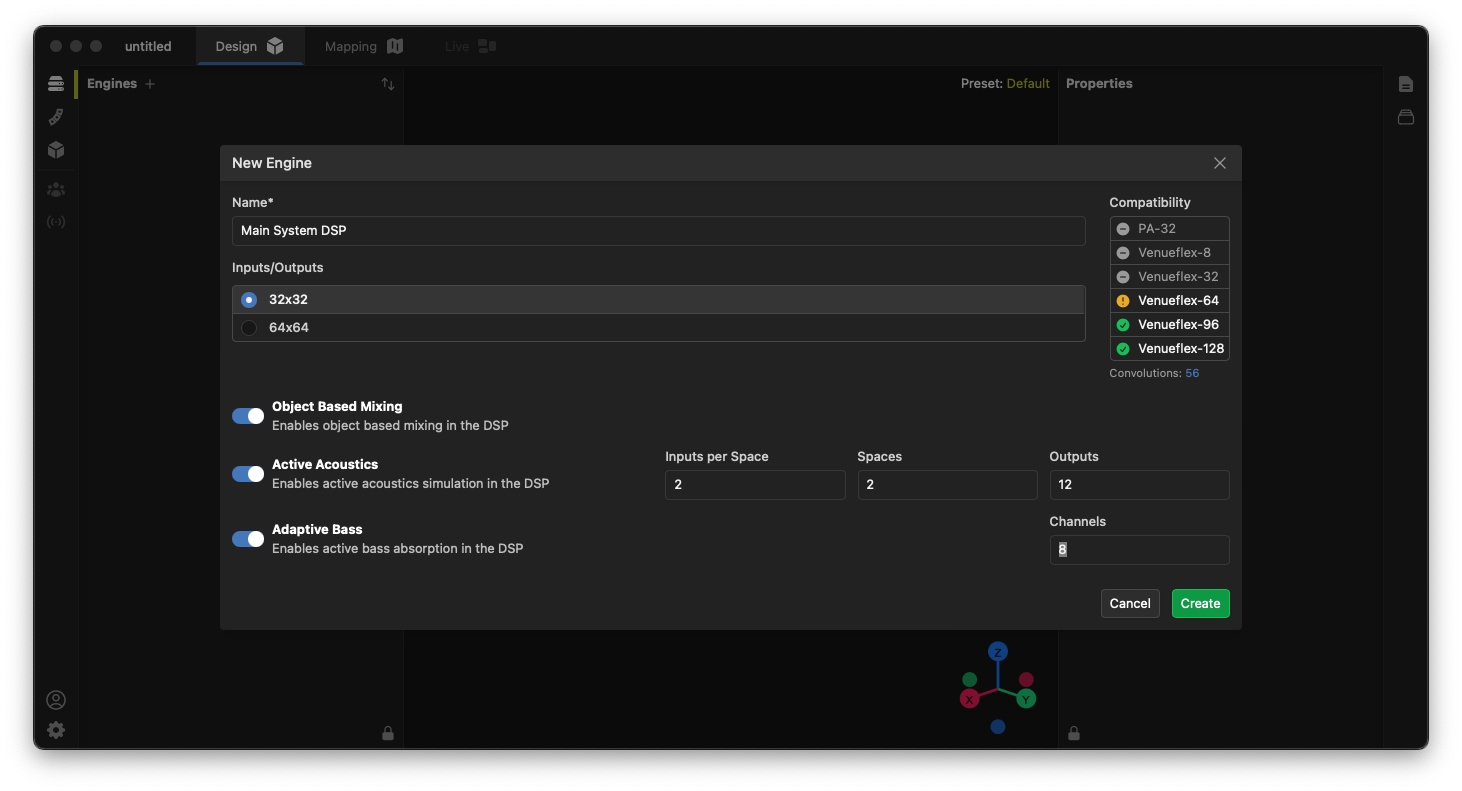Open the user account icon
The height and width of the screenshot is (791, 1462).
tap(56, 700)
